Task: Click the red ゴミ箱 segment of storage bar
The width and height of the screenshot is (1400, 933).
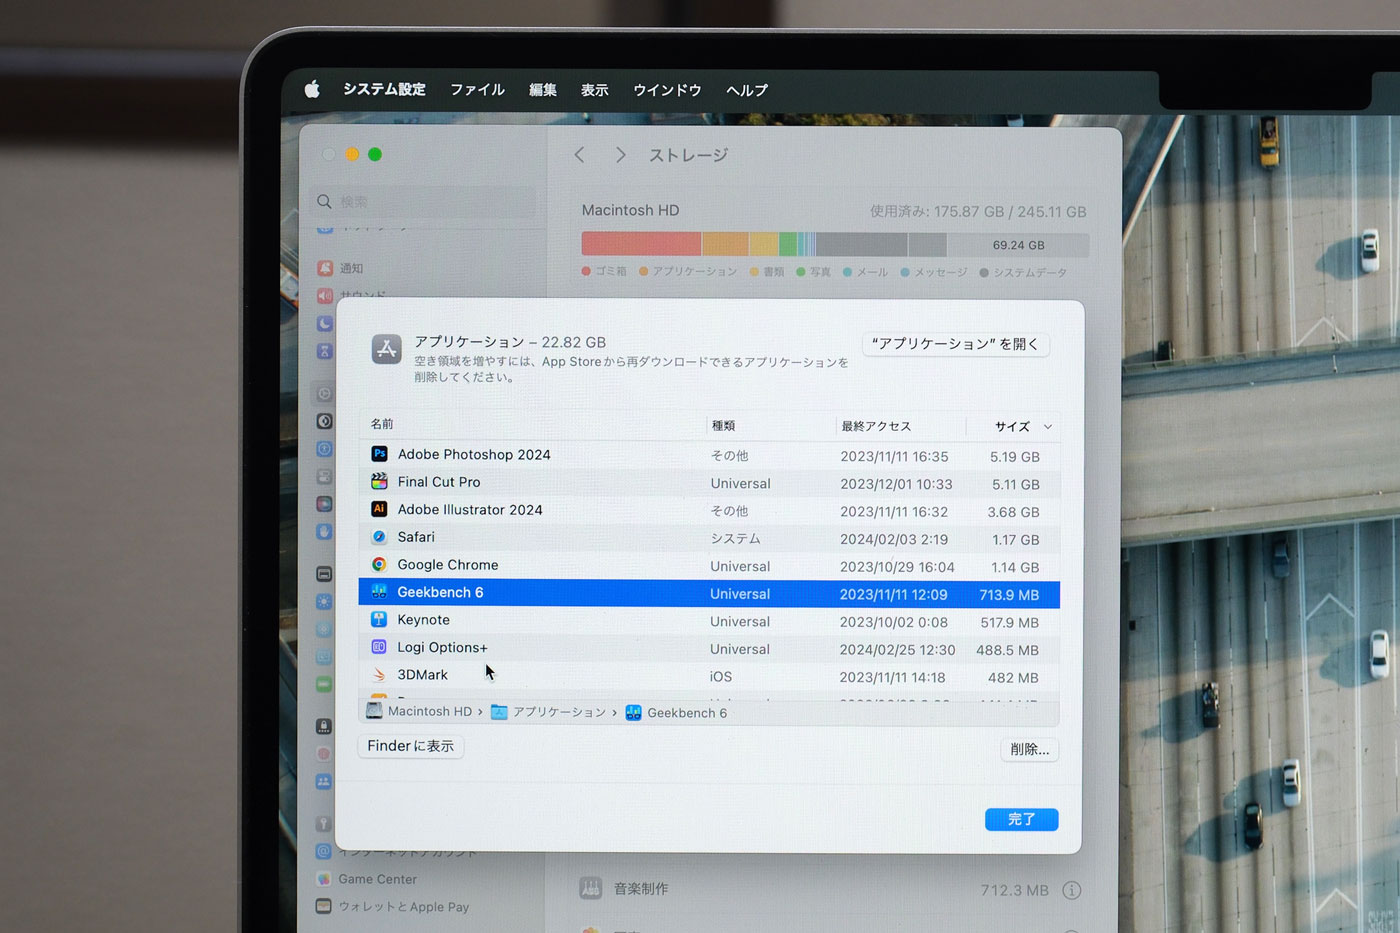Action: [x=641, y=244]
